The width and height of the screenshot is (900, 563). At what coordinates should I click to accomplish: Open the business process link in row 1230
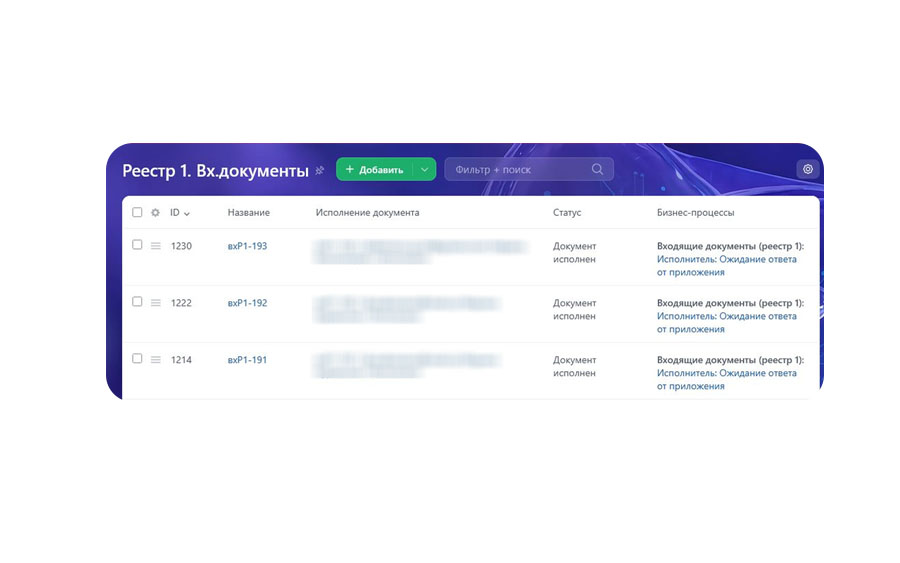727,266
